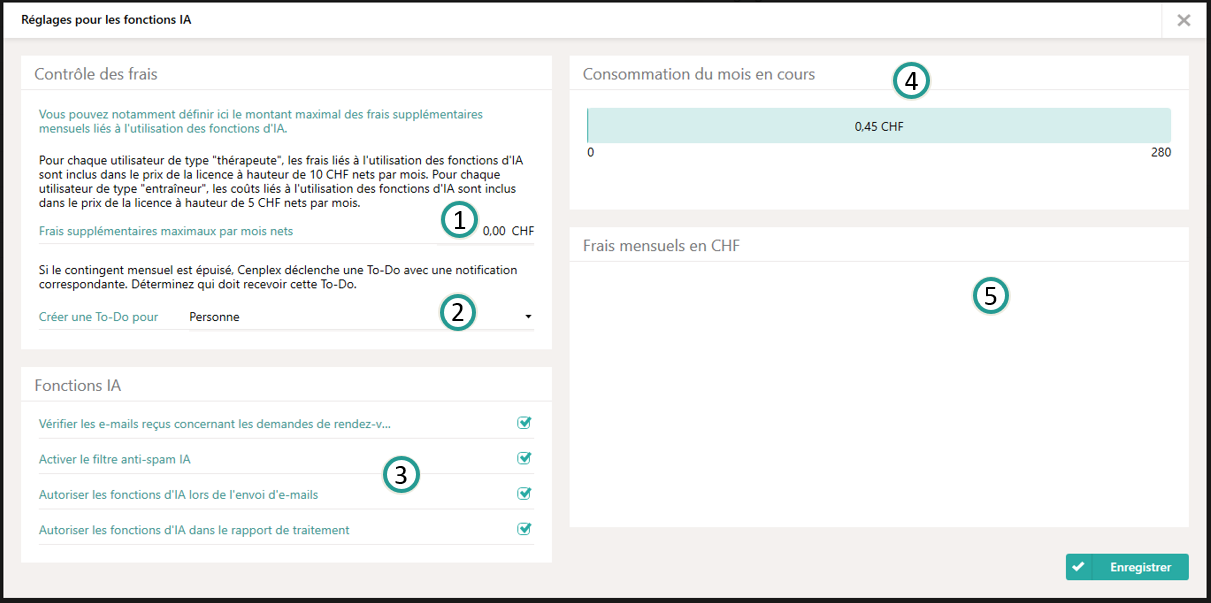1211x603 pixels.
Task: Click the Personne value in the To-Do selector
Action: (215, 317)
